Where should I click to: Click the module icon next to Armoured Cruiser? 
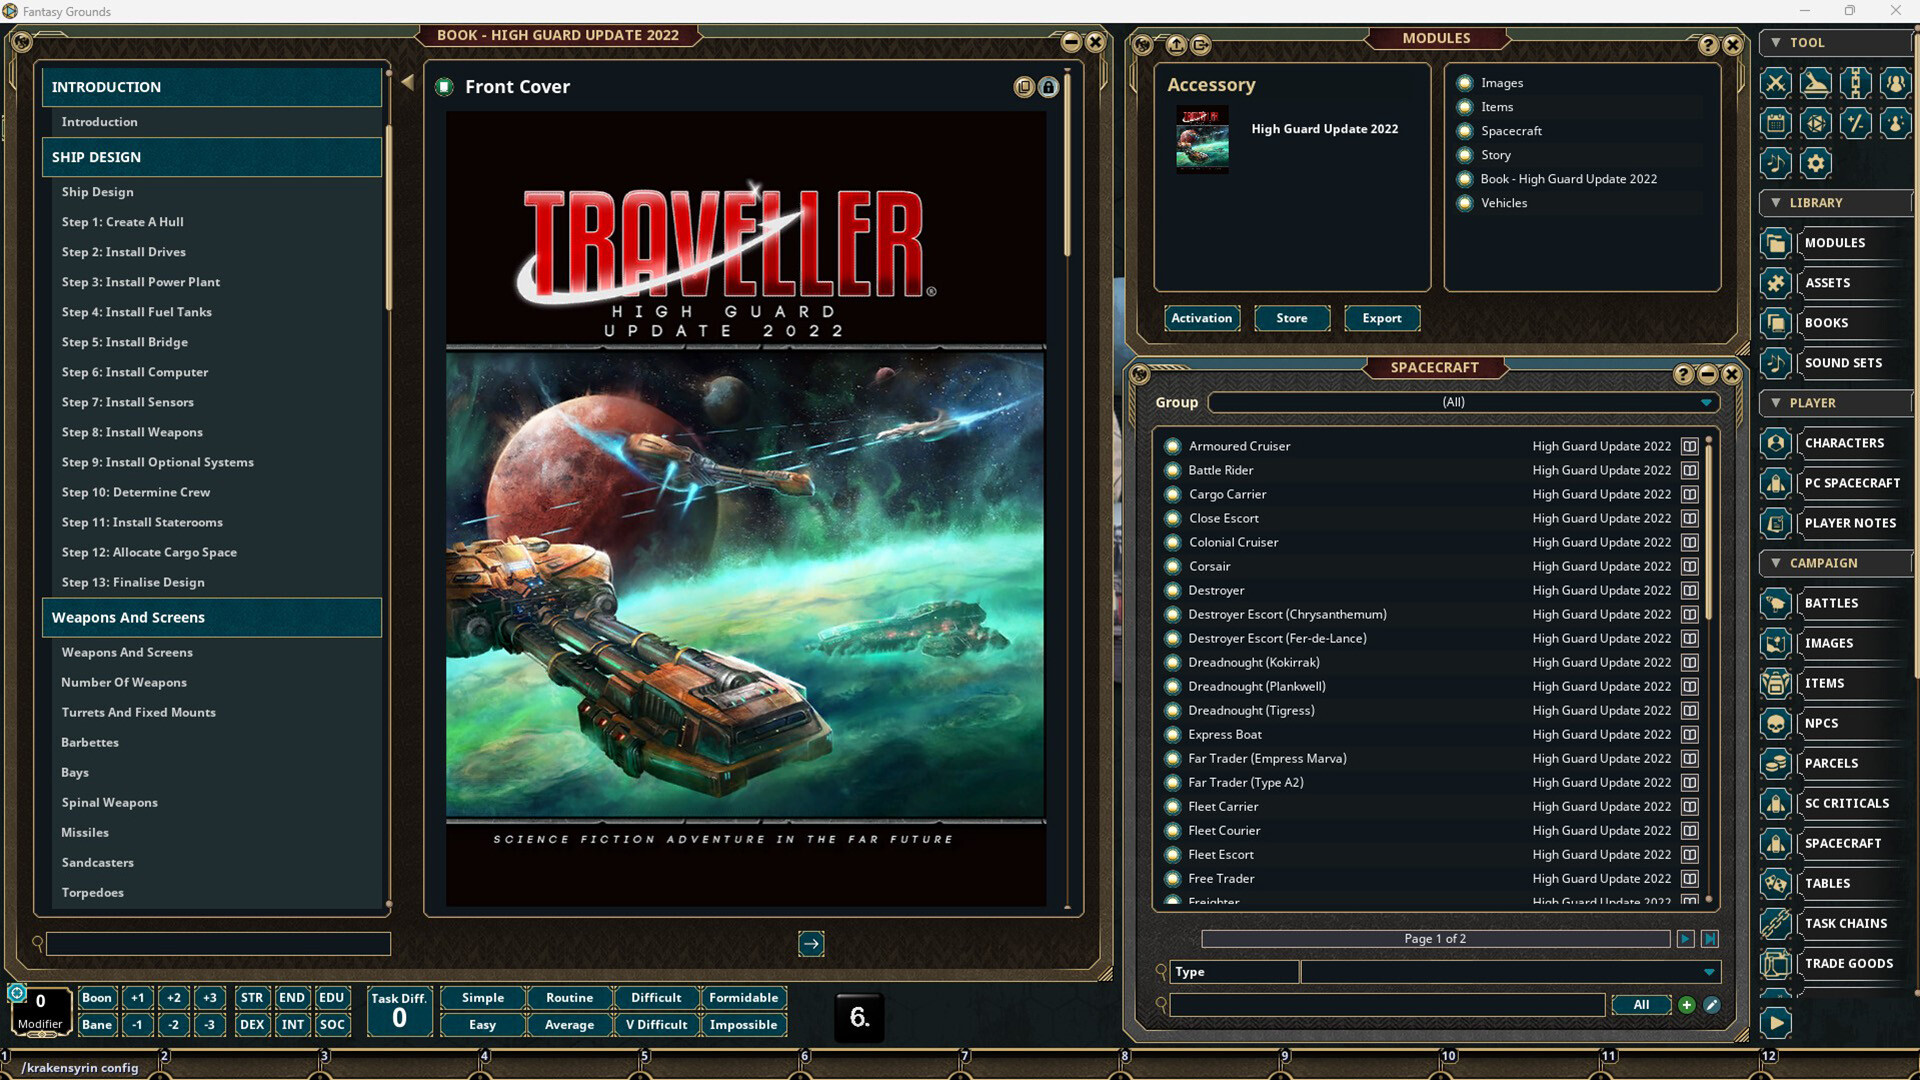(1689, 446)
